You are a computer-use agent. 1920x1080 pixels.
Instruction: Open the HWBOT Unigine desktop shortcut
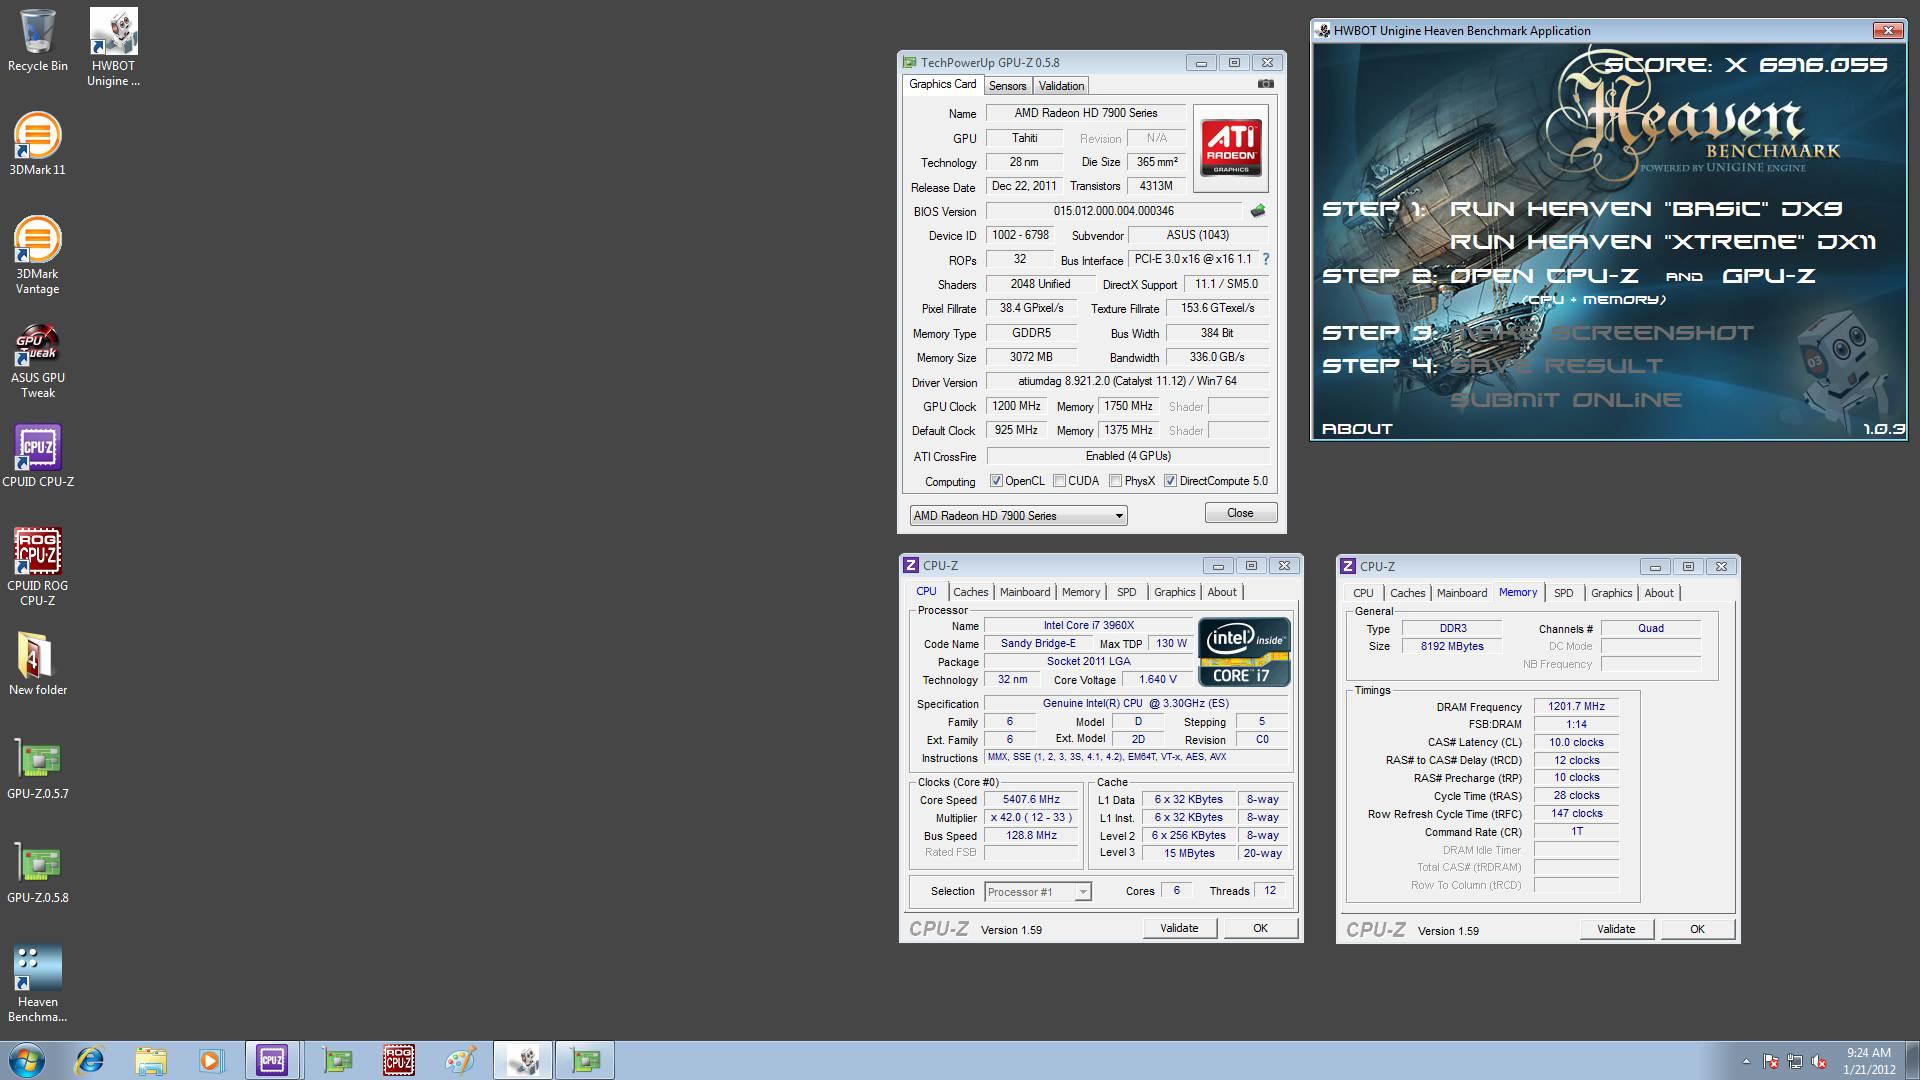point(113,47)
